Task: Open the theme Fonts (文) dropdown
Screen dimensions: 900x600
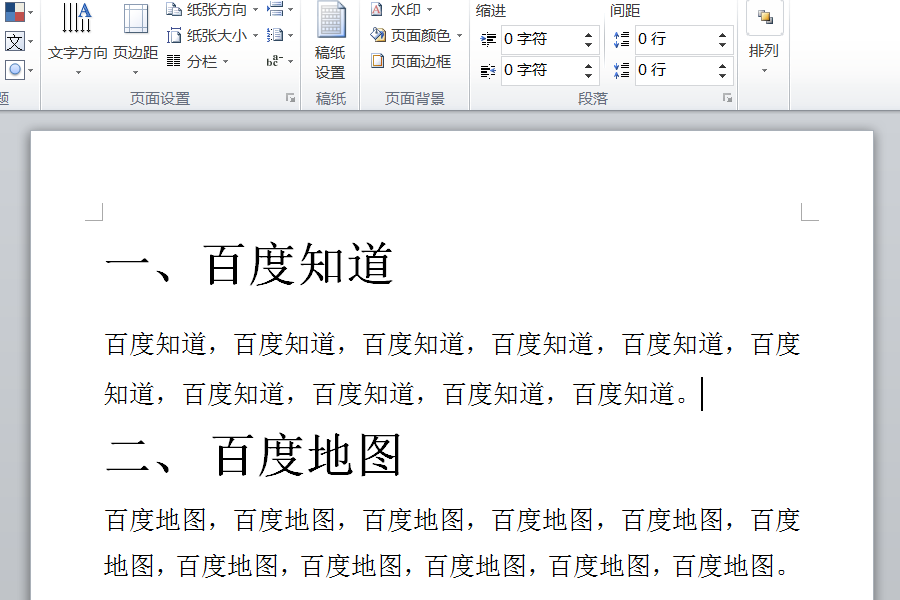Action: click(17, 41)
